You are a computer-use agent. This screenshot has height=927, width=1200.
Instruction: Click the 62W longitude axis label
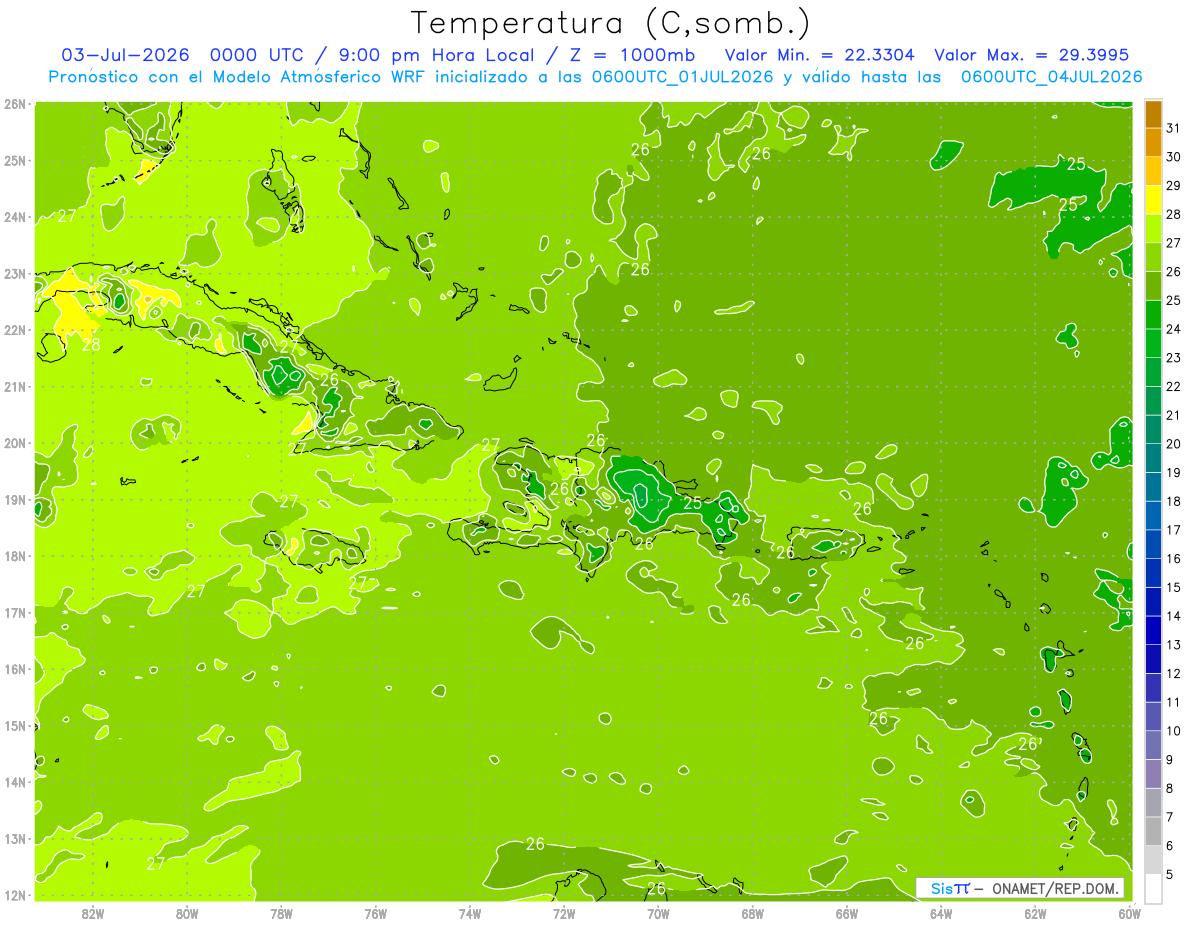tap(1036, 913)
